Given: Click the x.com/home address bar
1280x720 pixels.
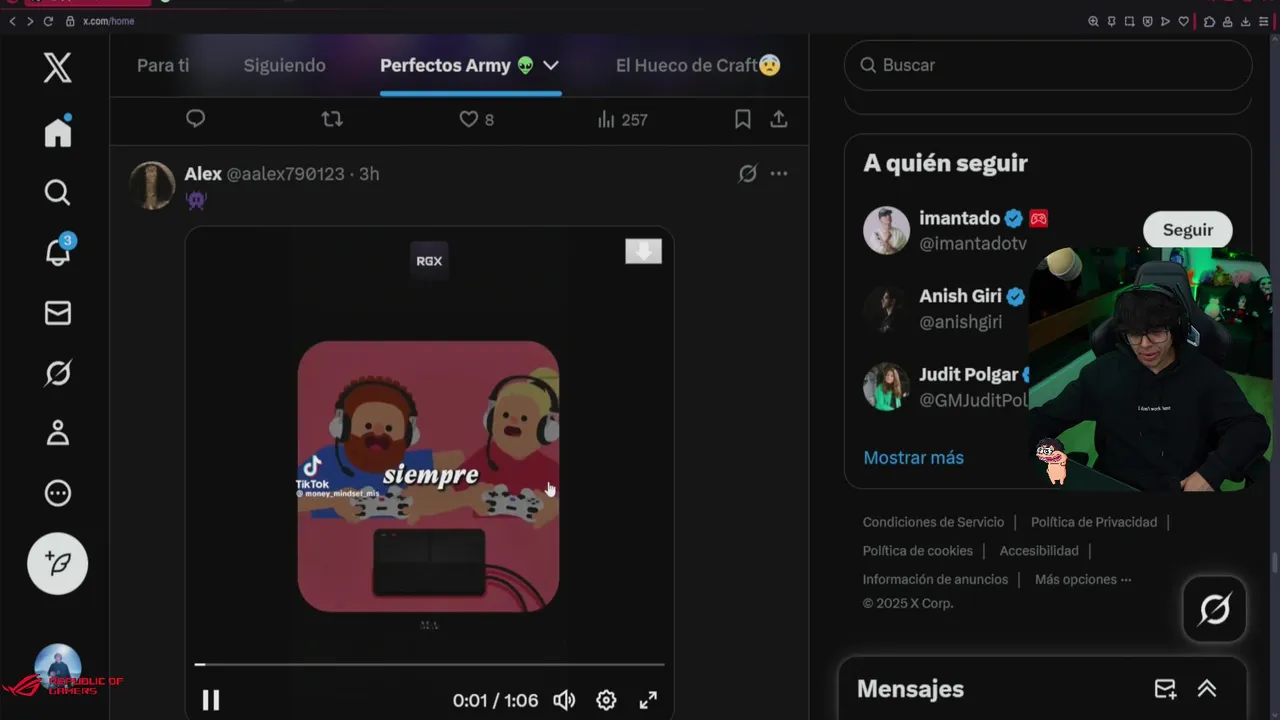Looking at the screenshot, I should pos(108,21).
